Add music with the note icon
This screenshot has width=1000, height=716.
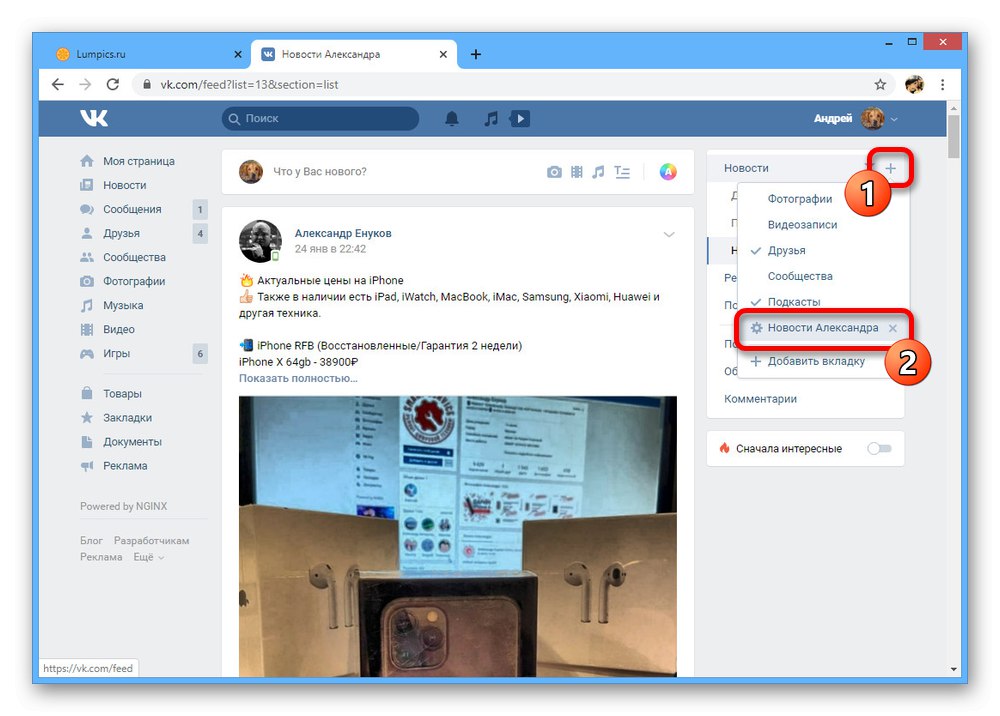pyautogui.click(x=599, y=172)
